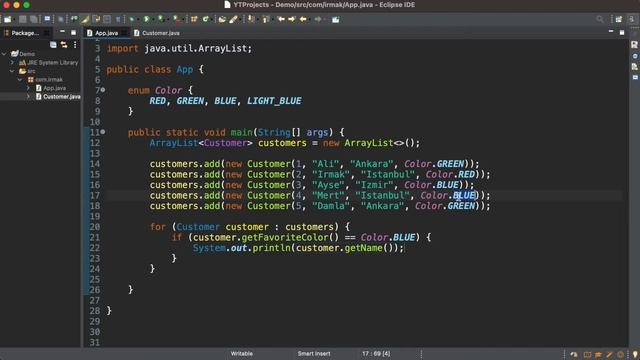Click the pencil Search icon in toolbar
This screenshot has width=640, height=360.
[233, 19]
